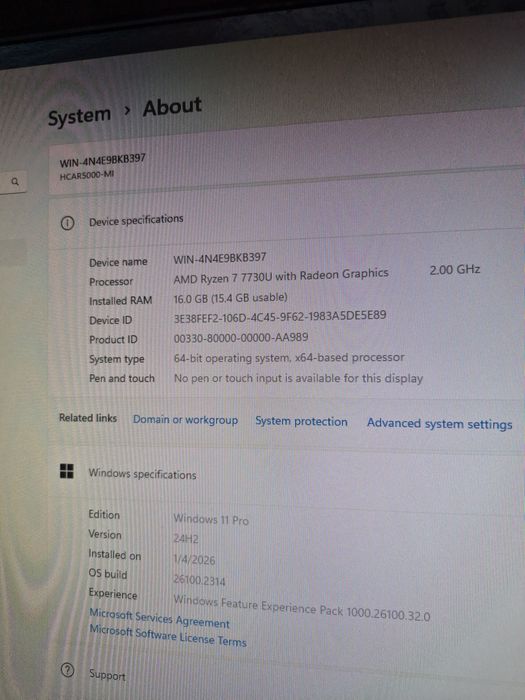
Task: Open Microsoft Software License Terms link
Action: pos(168,636)
